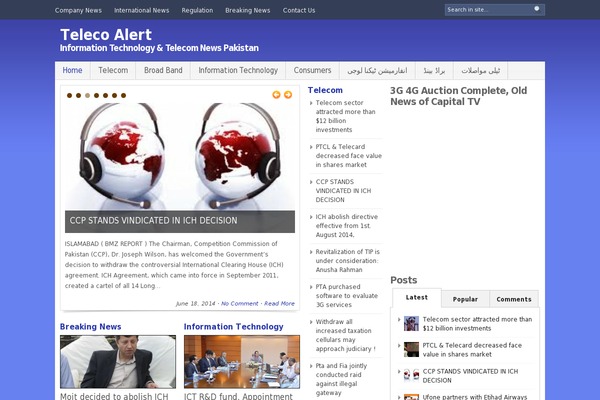Select the fifth slider dot
Screen dimensions: 600x400
pos(106,95)
